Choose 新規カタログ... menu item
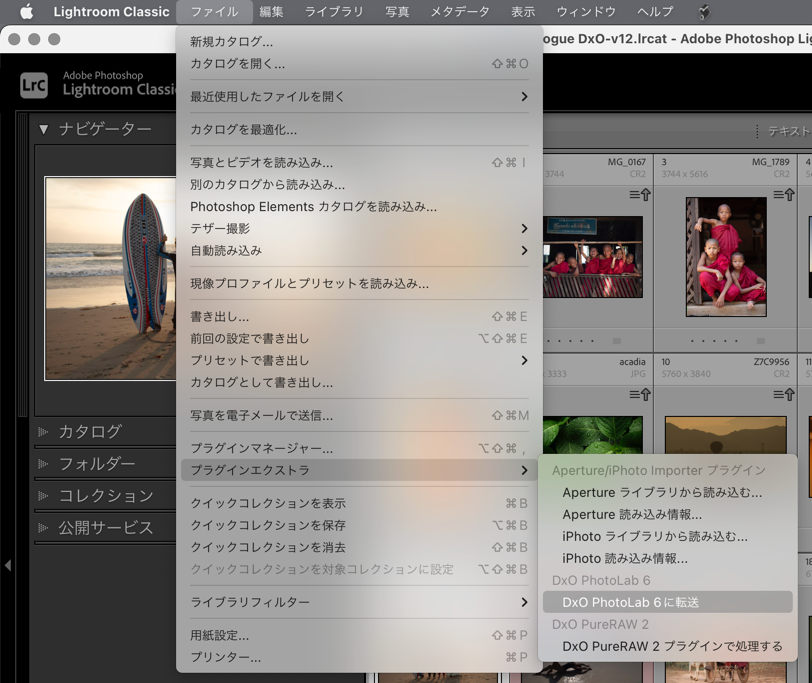 point(359,41)
